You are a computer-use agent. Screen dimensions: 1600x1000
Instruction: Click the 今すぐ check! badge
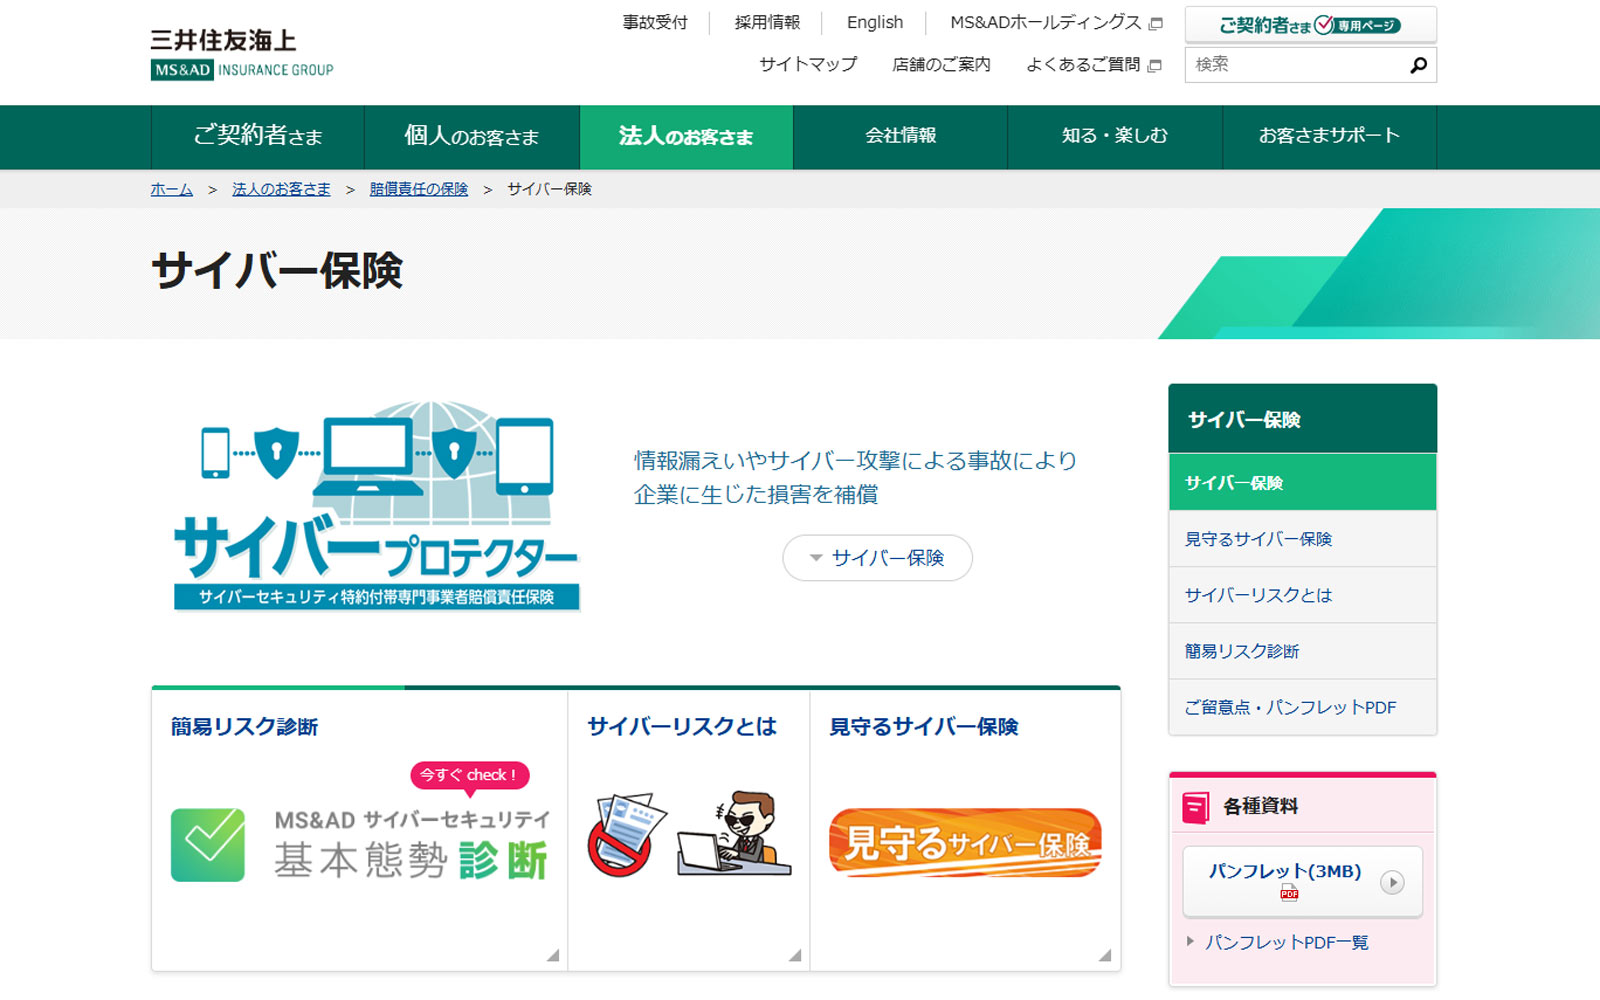click(469, 777)
